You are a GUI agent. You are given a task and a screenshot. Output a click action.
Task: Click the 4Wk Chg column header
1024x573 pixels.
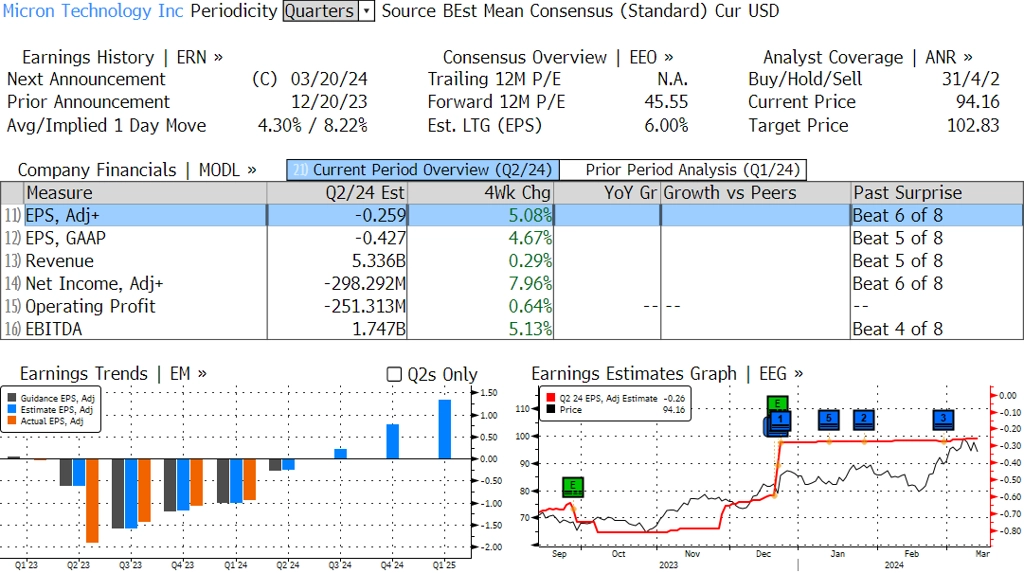pyautogui.click(x=480, y=193)
